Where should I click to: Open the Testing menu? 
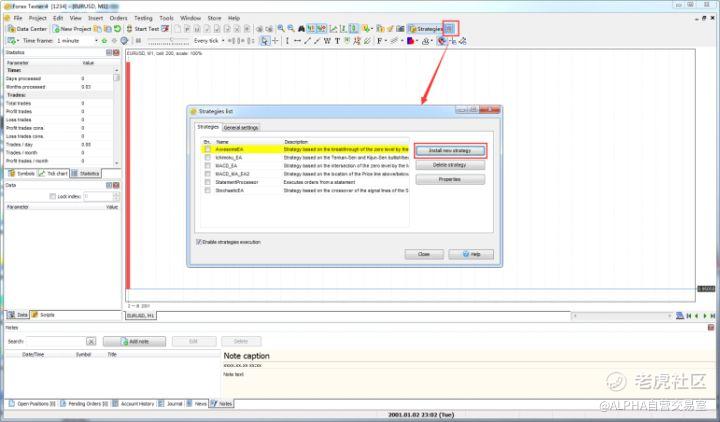(x=143, y=18)
